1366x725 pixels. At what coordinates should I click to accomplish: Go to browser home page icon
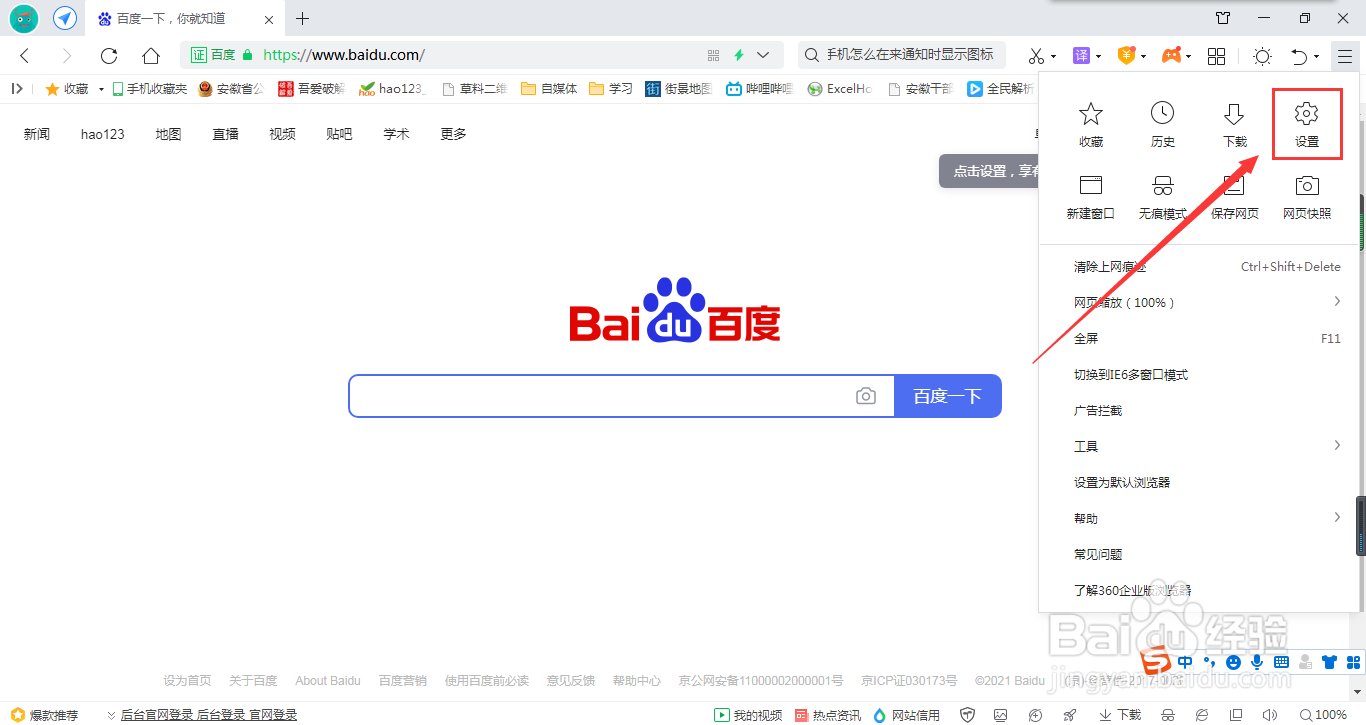pos(150,56)
